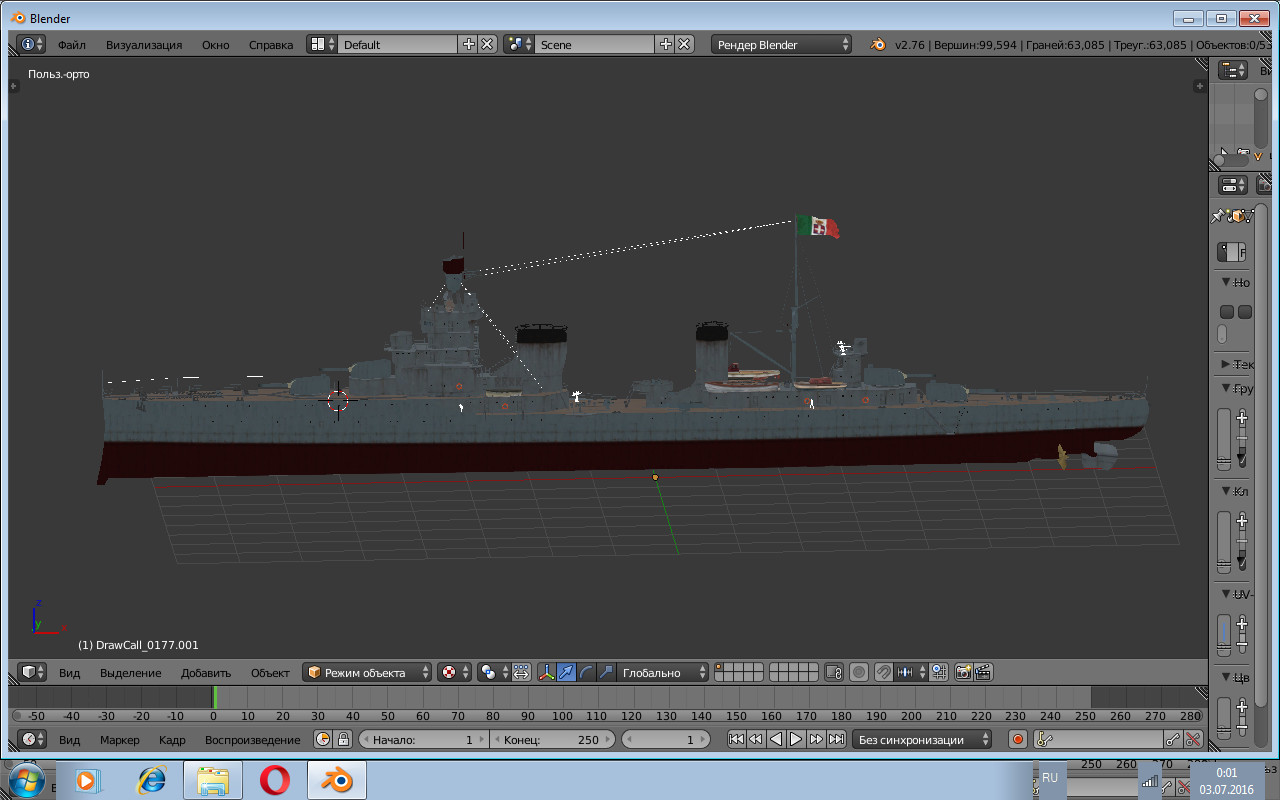Toggle the auto keyframe record button
Image resolution: width=1280 pixels, height=800 pixels.
1018,739
